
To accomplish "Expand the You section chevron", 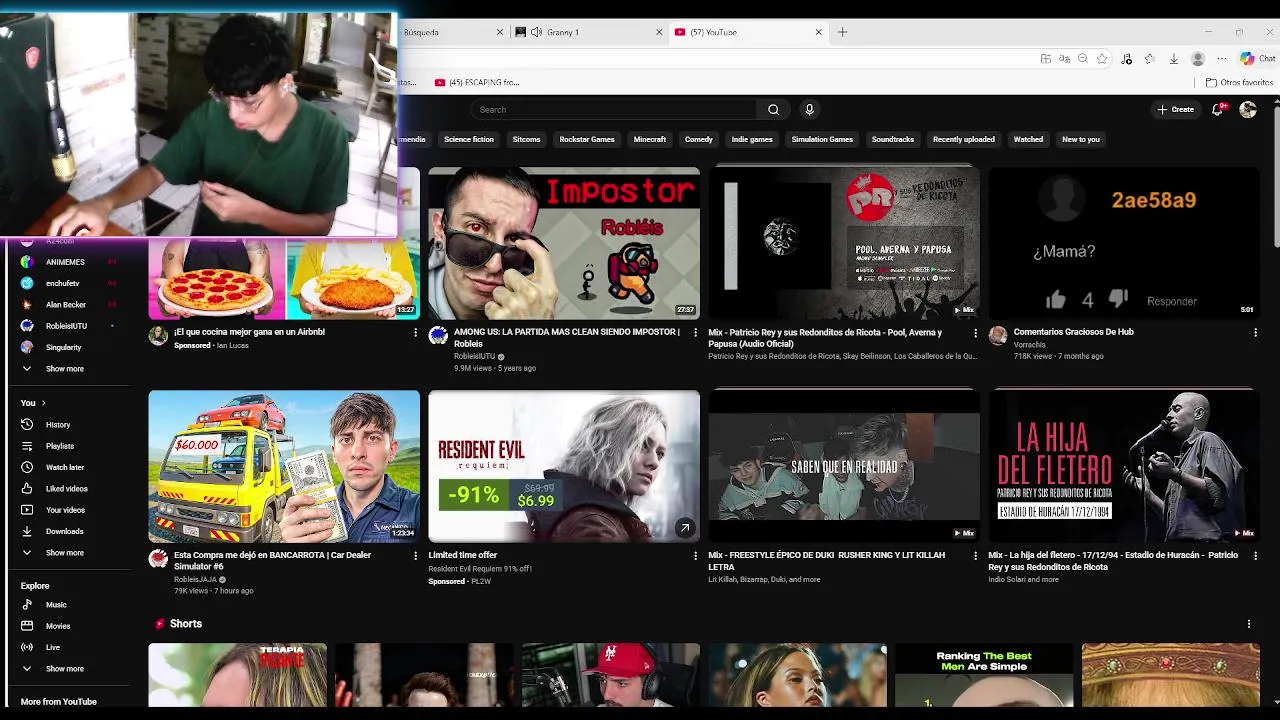I will (x=43, y=403).
